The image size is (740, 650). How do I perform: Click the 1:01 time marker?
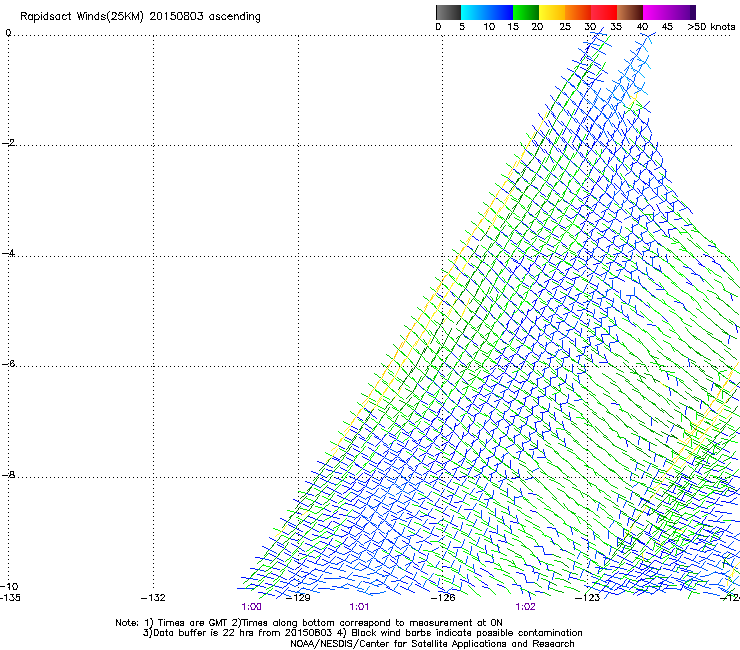[359, 607]
